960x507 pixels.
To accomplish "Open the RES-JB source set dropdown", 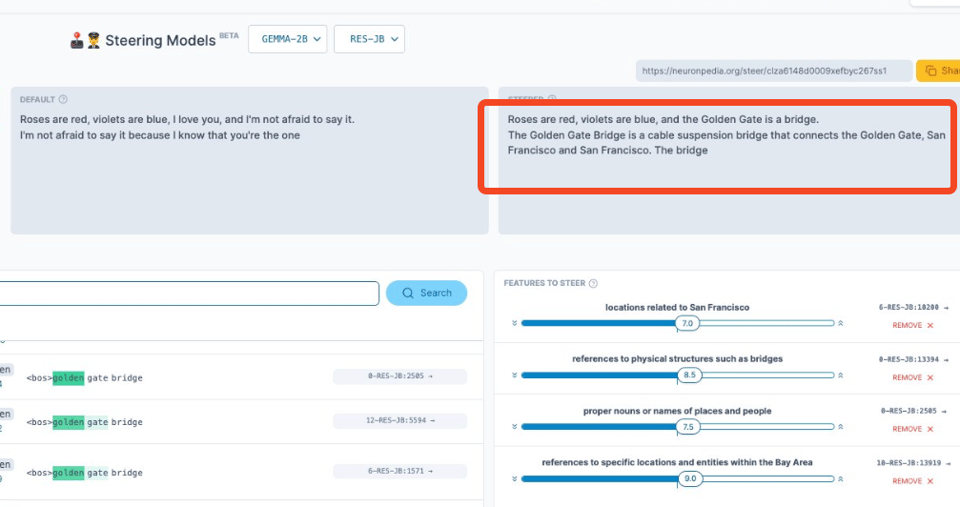I will point(368,39).
